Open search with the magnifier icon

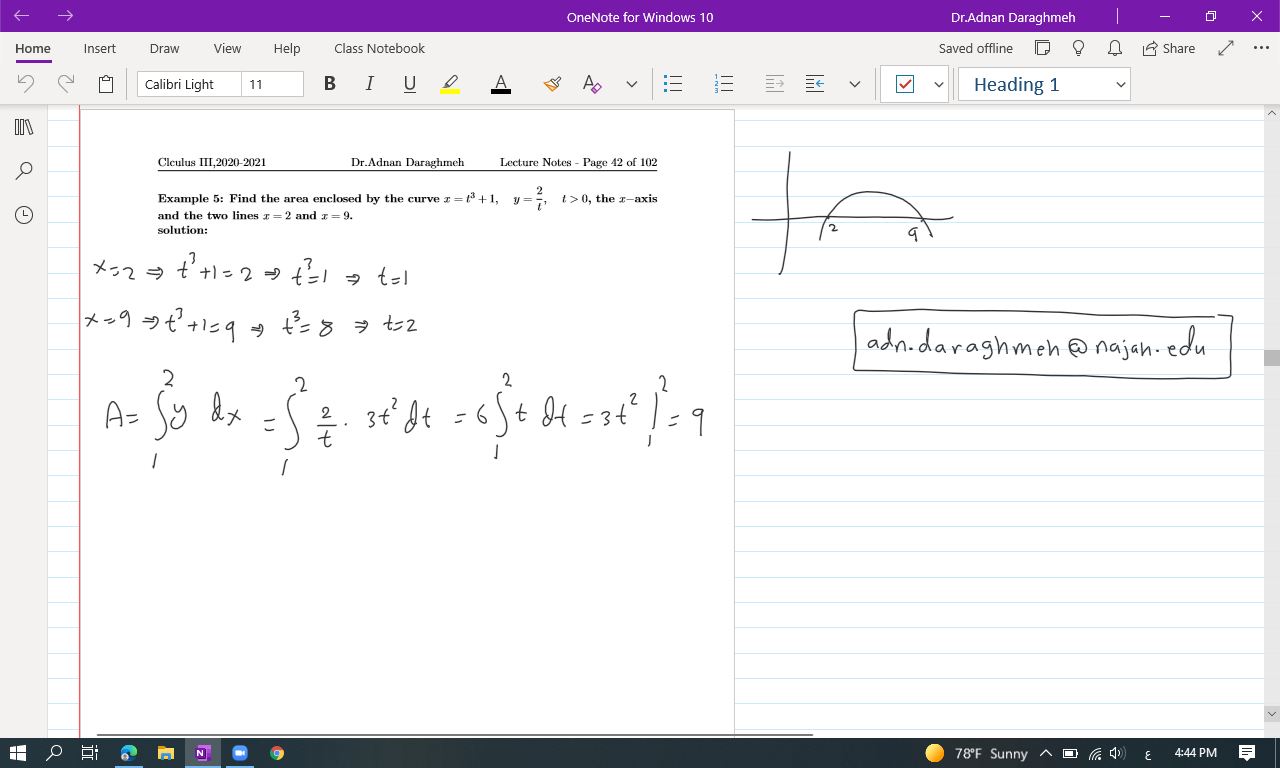[x=24, y=171]
